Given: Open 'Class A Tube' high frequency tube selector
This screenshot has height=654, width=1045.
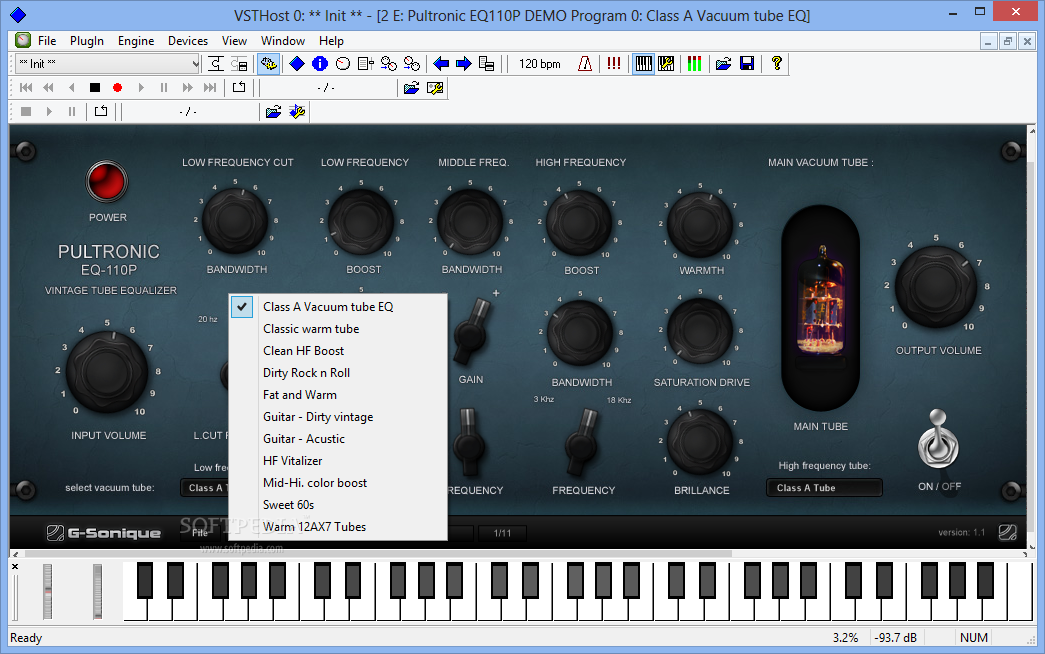Looking at the screenshot, I should pos(824,487).
